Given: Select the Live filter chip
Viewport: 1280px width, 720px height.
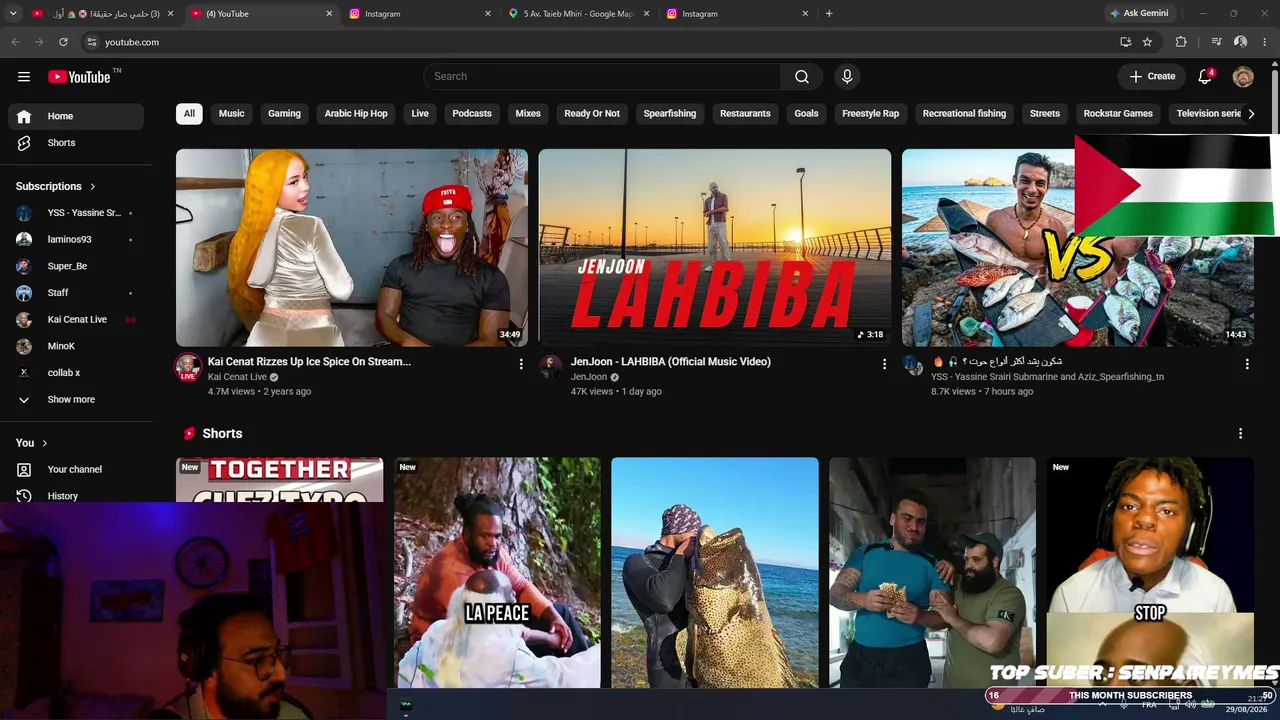Looking at the screenshot, I should pos(420,114).
